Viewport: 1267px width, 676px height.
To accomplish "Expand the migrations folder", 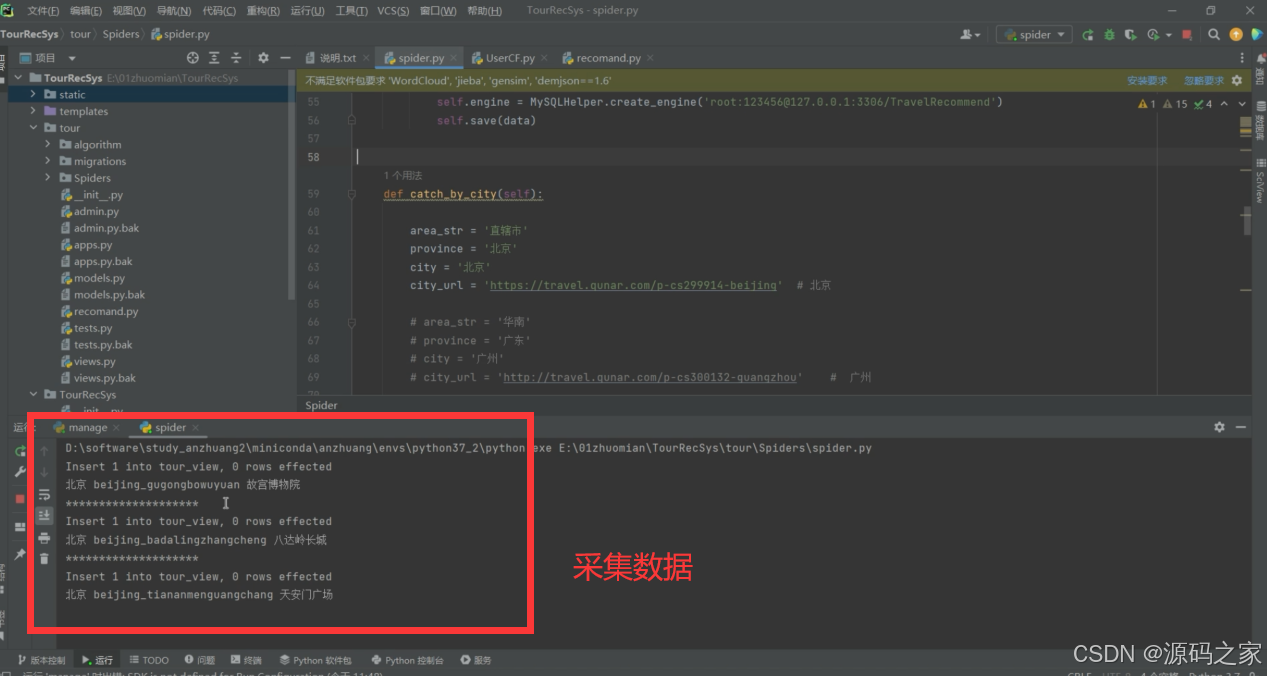I will pos(48,161).
